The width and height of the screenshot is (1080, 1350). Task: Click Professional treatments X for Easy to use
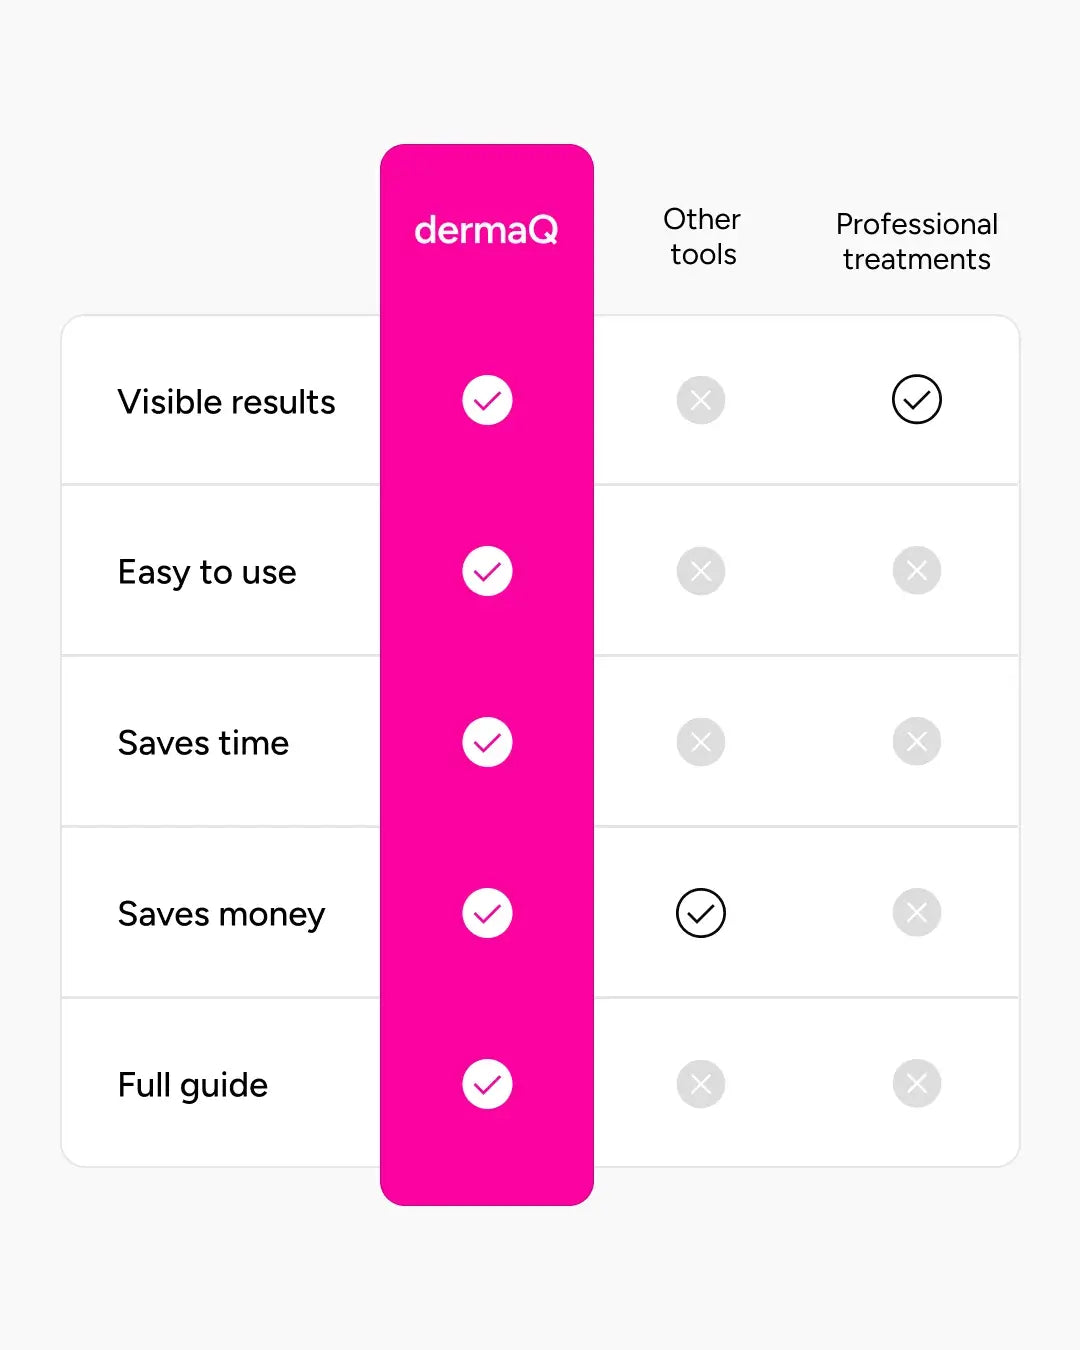pyautogui.click(x=917, y=571)
